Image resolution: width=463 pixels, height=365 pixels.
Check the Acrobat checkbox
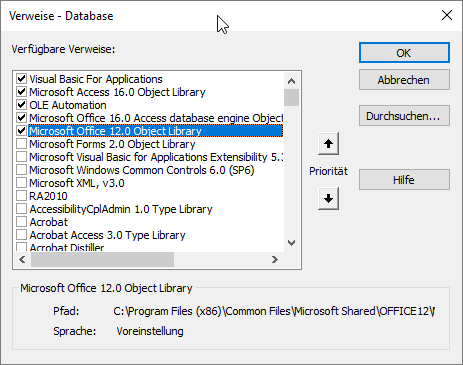tap(22, 222)
